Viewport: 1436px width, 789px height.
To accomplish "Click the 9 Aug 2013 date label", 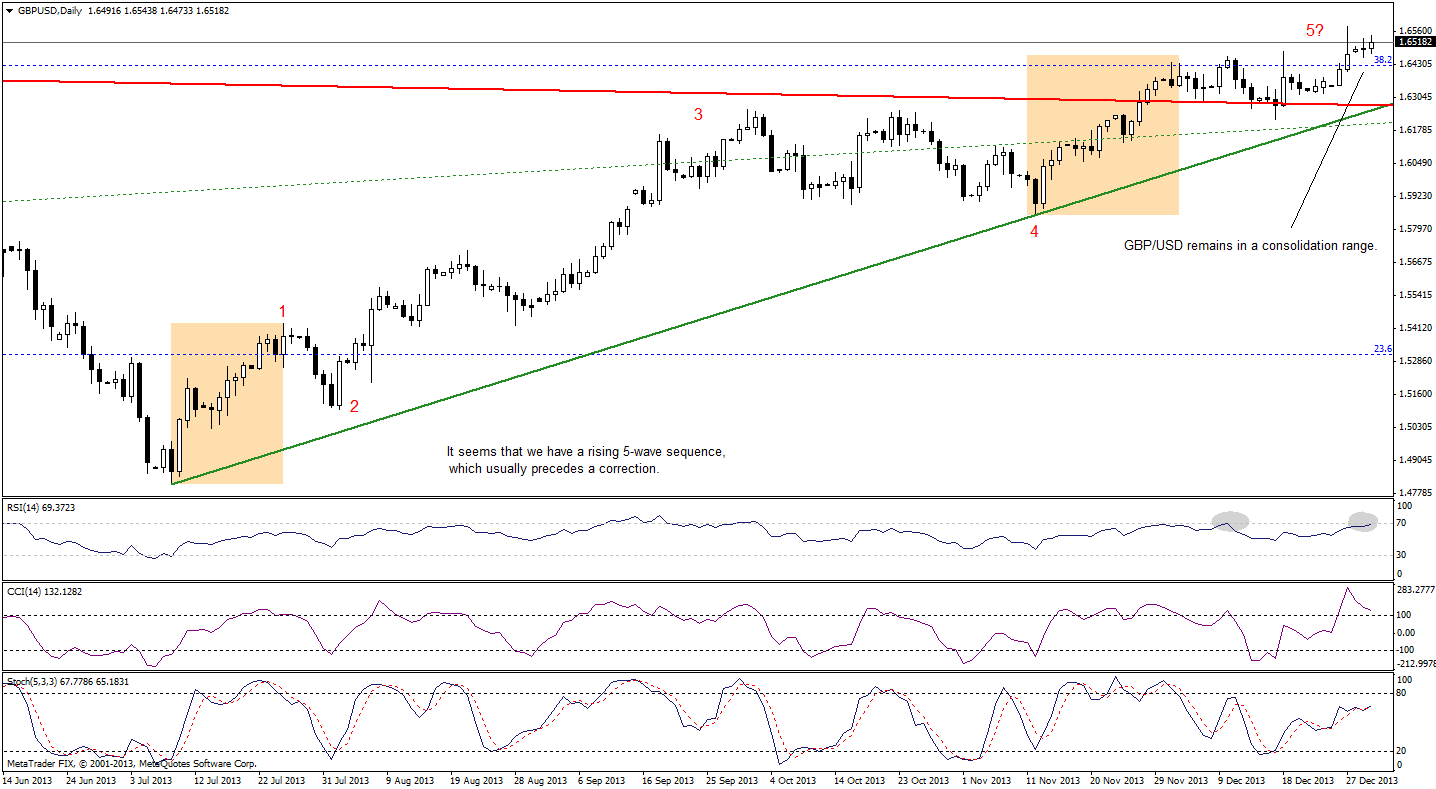I will (408, 779).
